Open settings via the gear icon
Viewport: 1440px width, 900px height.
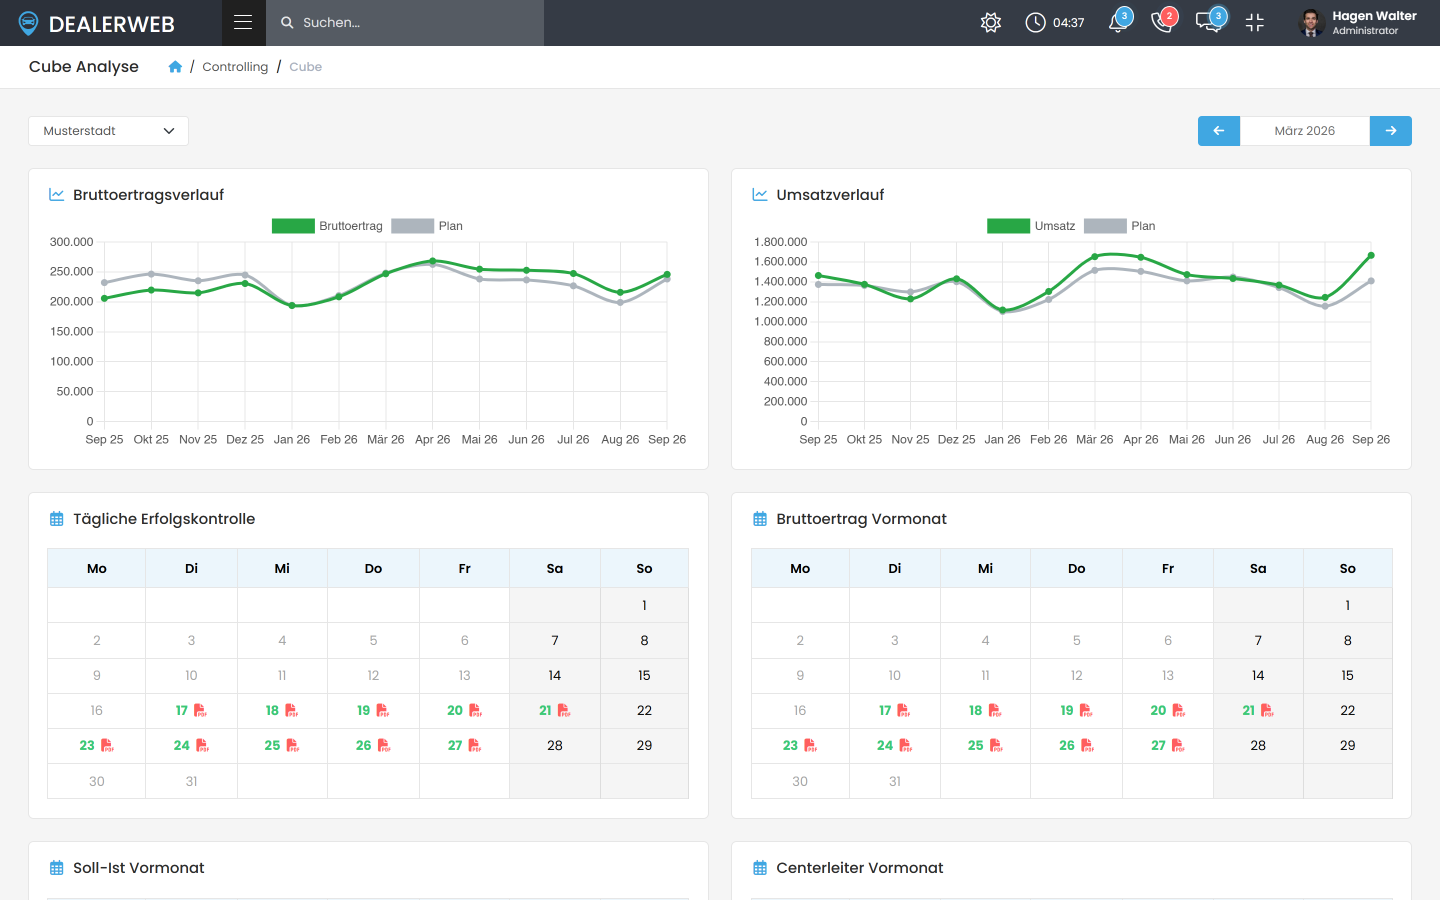point(991,22)
